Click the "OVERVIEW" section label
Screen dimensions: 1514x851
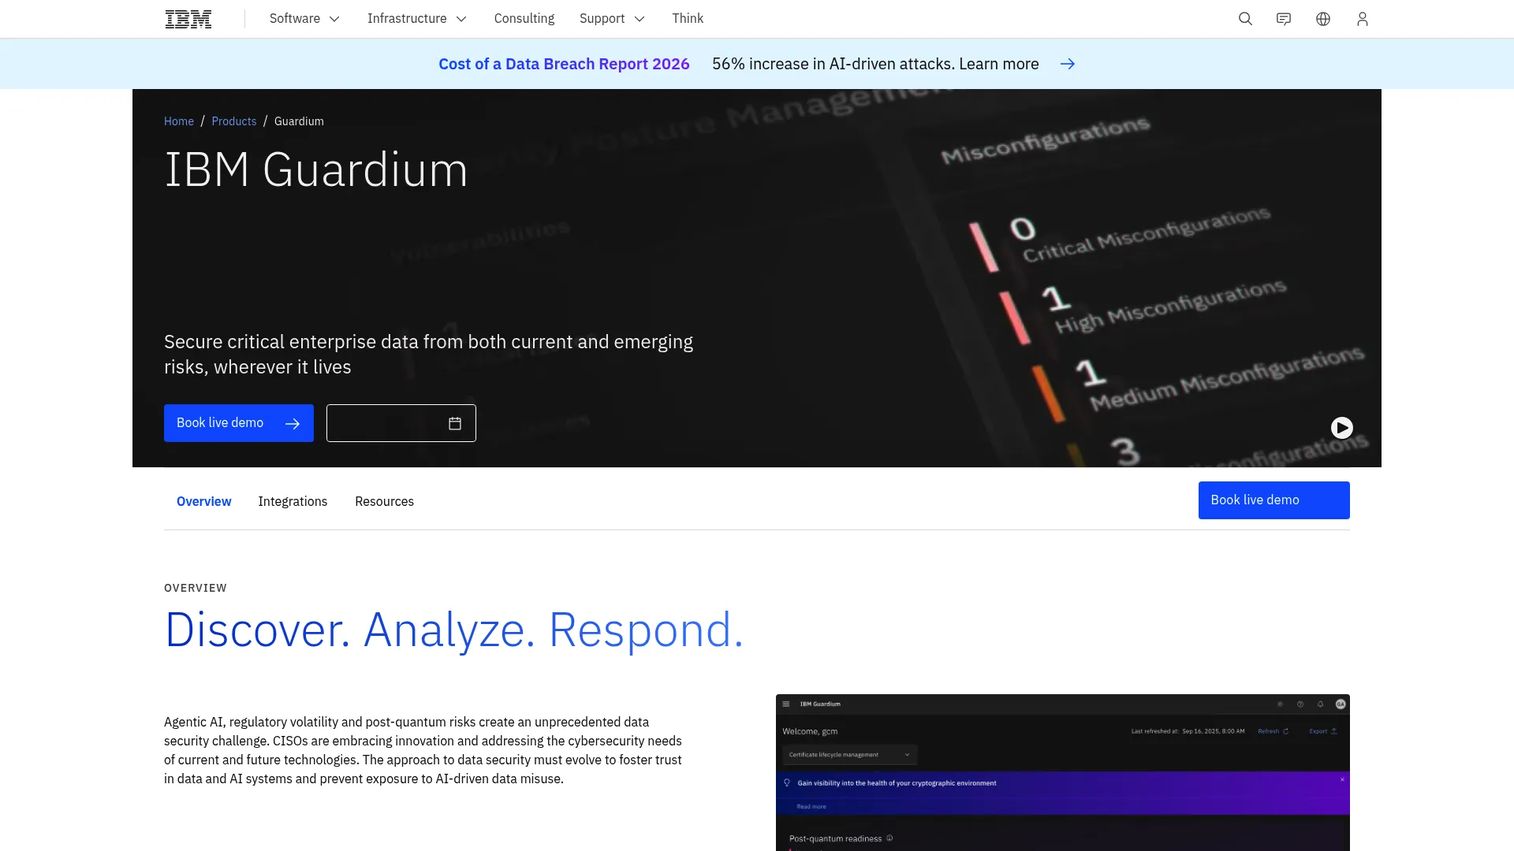(x=196, y=588)
